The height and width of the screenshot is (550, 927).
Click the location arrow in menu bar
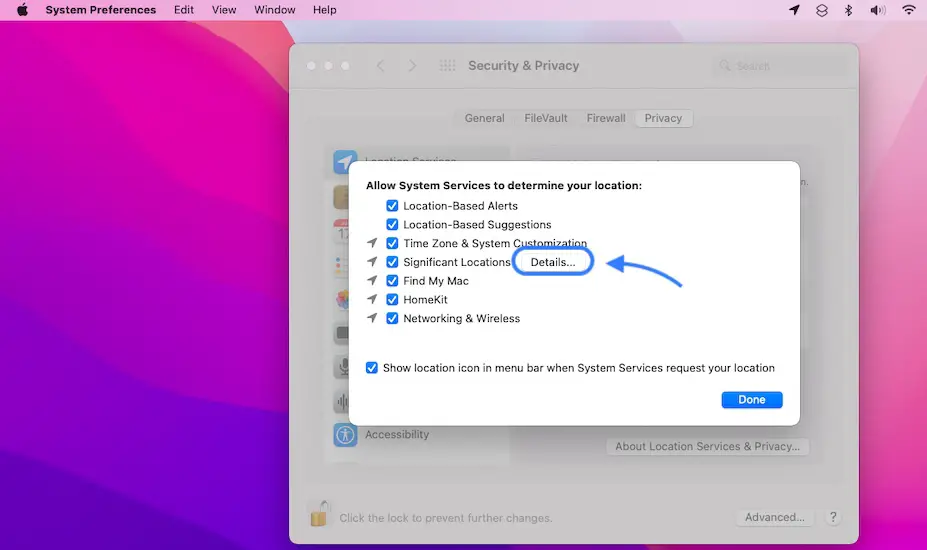[795, 10]
